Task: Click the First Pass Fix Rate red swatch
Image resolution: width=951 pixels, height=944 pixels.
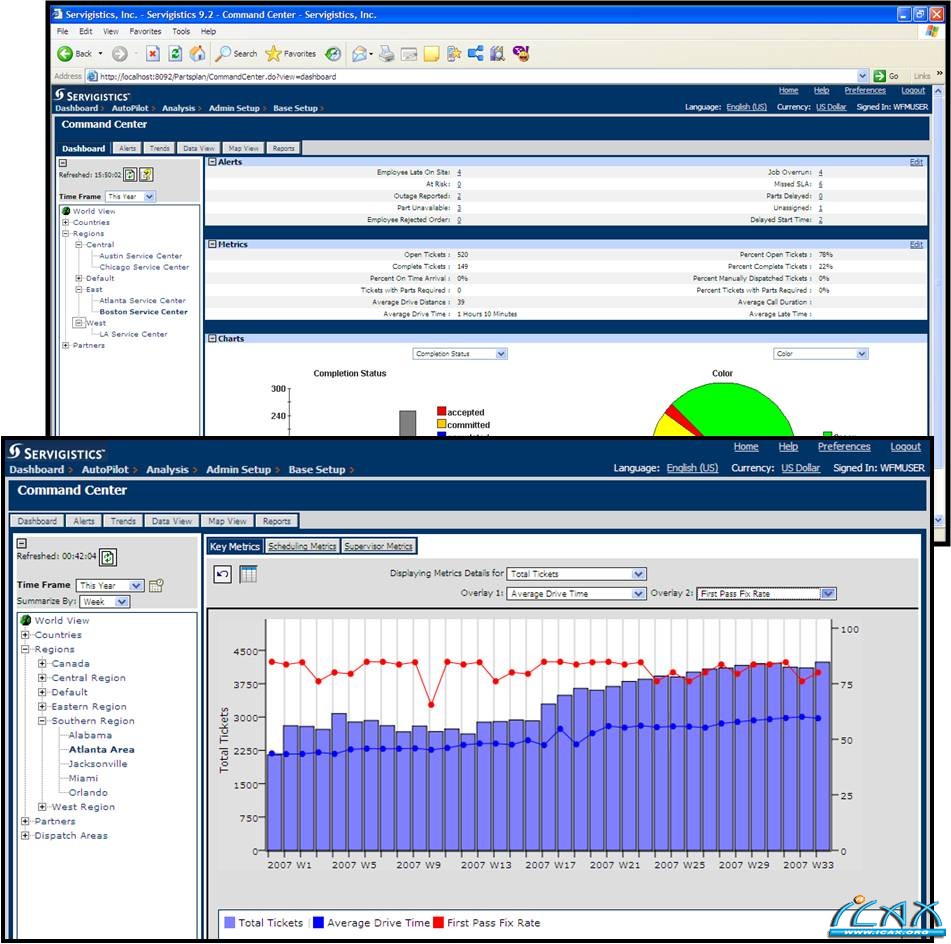Action: click(438, 922)
